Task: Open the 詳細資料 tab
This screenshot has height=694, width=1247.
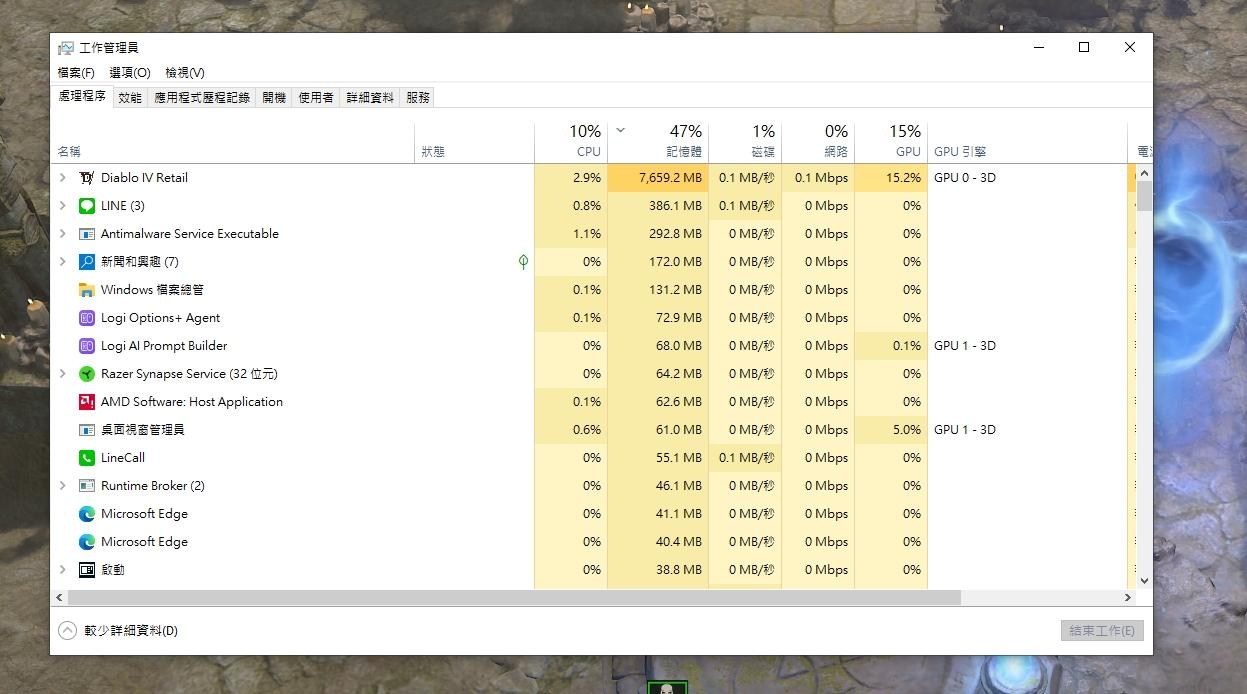Action: pyautogui.click(x=370, y=98)
